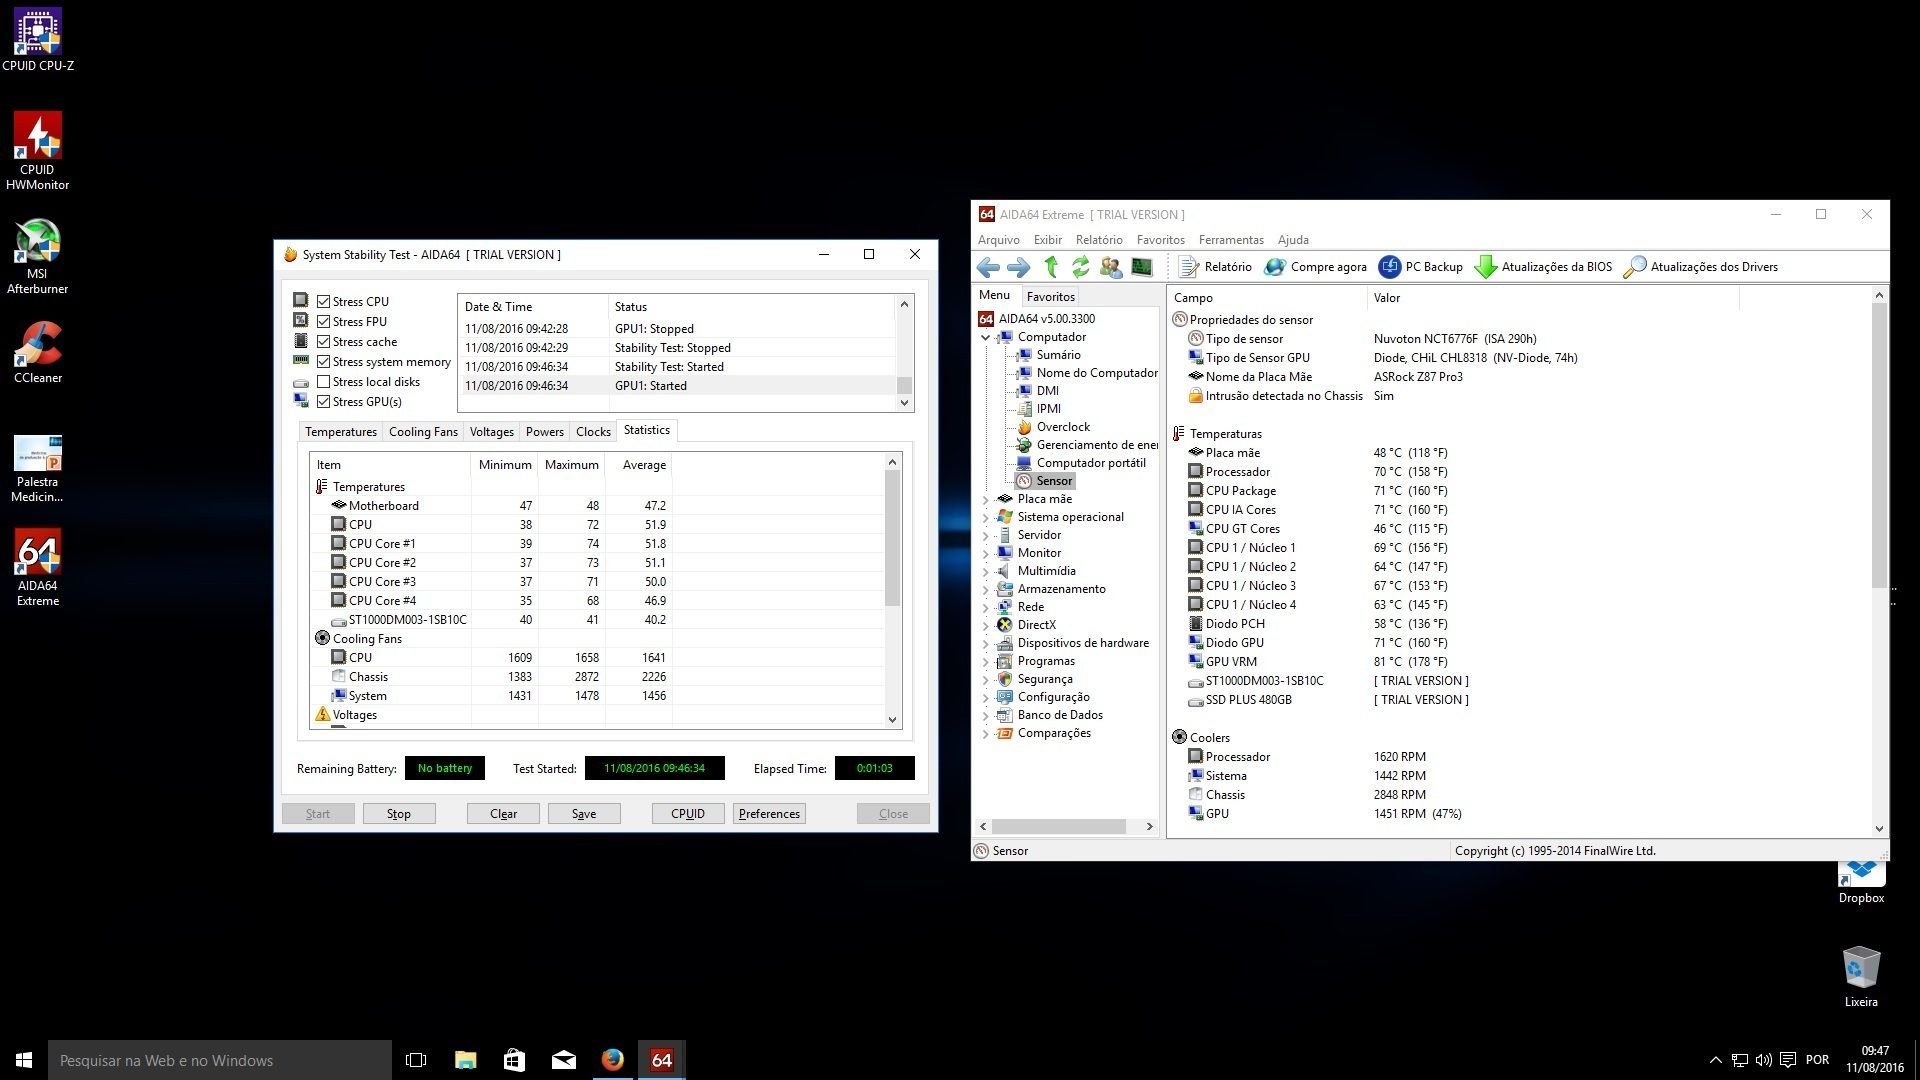Image resolution: width=1920 pixels, height=1080 pixels.
Task: Click Task View button in taskbar
Action: point(416,1060)
